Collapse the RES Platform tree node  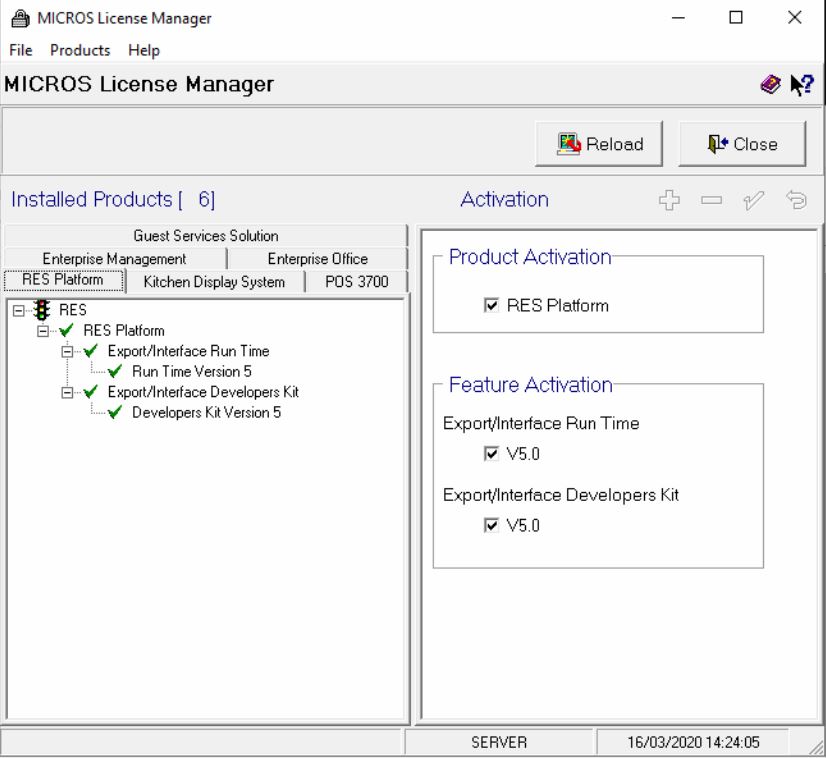click(43, 331)
